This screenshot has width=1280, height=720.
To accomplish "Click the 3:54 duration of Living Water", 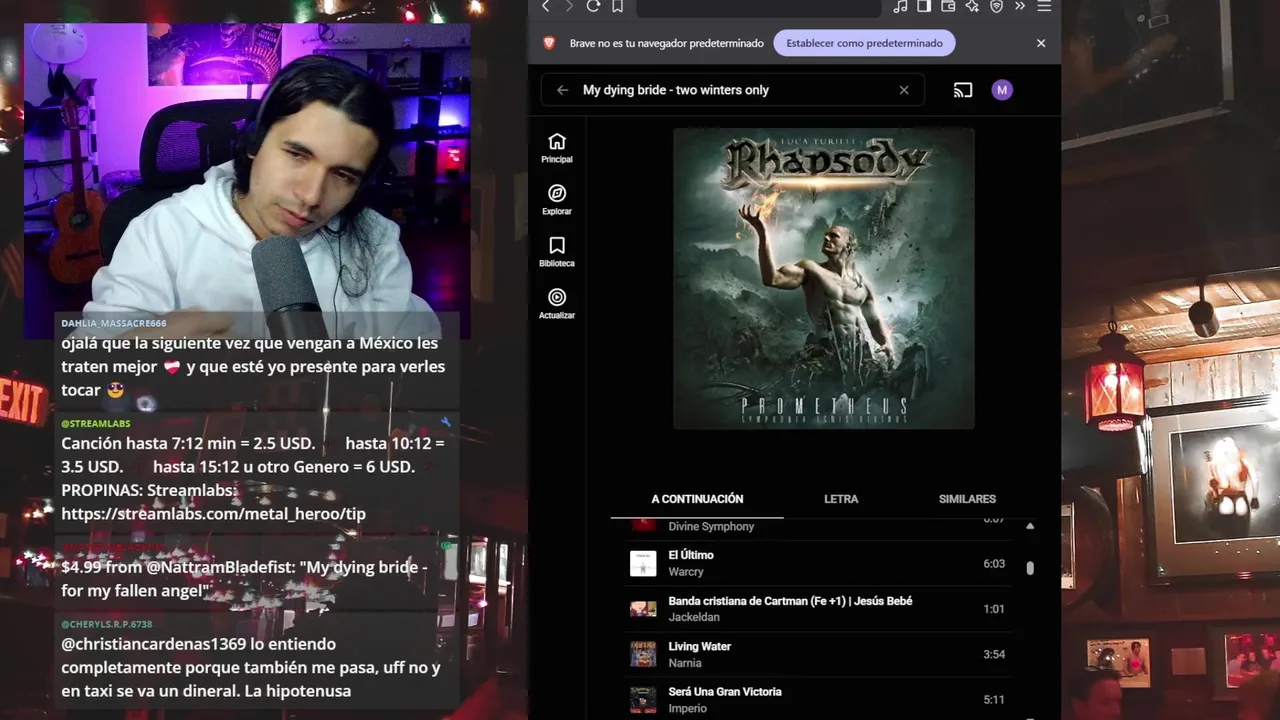I will pyautogui.click(x=994, y=655).
